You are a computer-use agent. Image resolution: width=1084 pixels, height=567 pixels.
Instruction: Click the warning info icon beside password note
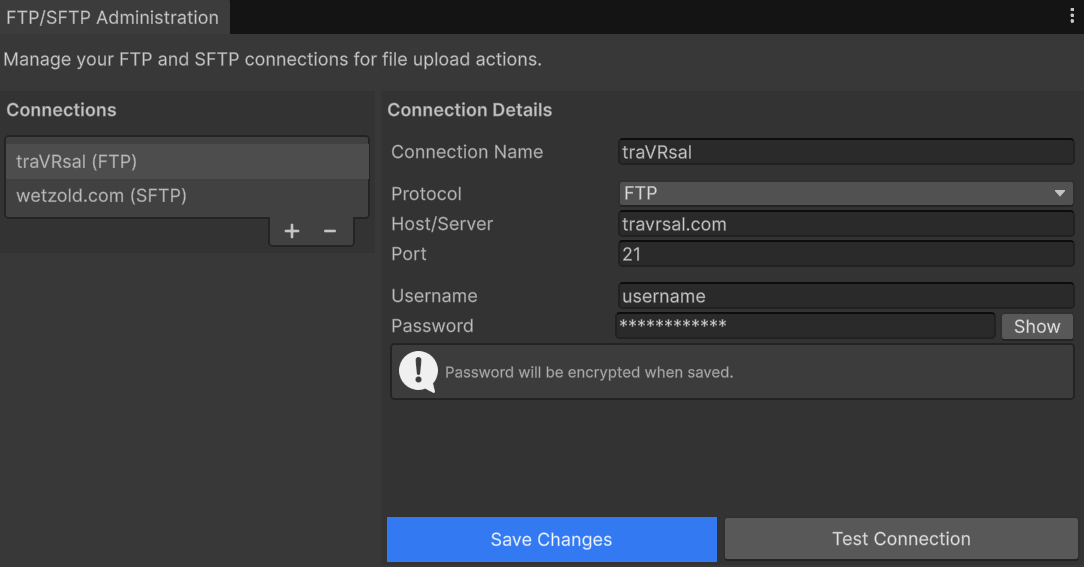click(418, 372)
